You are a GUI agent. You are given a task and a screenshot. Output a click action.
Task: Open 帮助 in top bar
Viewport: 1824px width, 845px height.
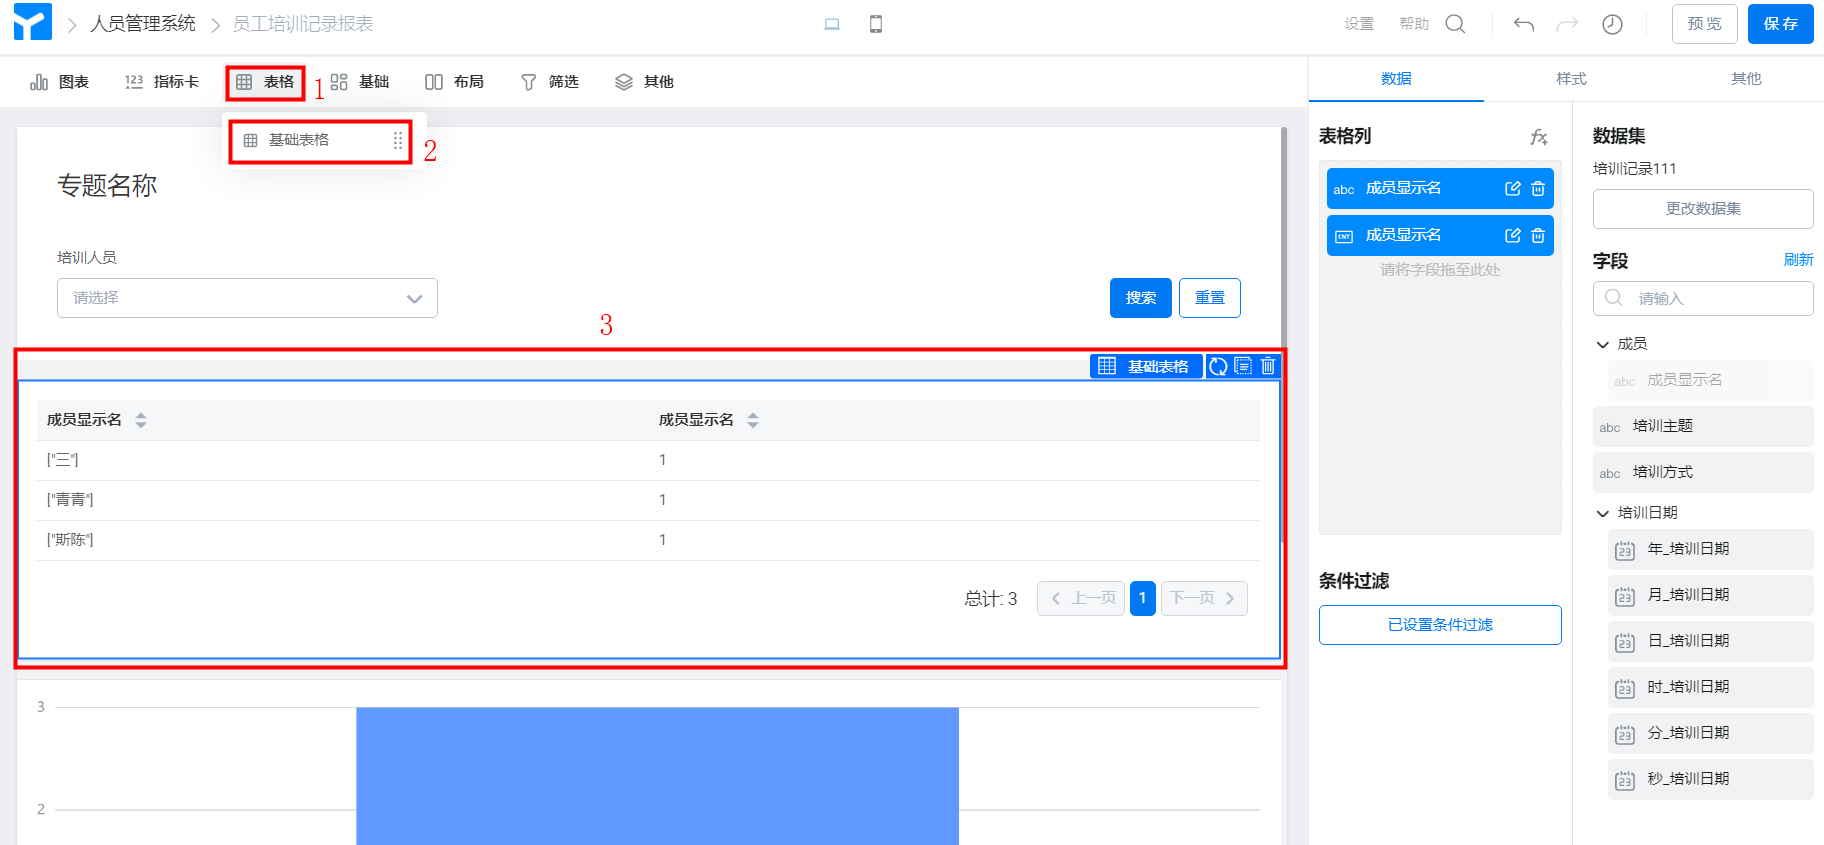(x=1414, y=24)
